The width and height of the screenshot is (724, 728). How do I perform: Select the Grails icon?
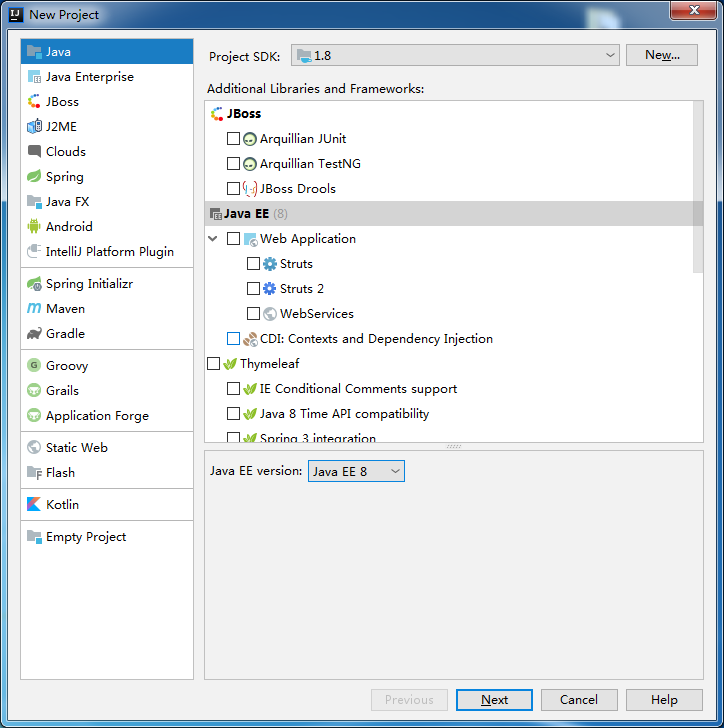click(34, 390)
